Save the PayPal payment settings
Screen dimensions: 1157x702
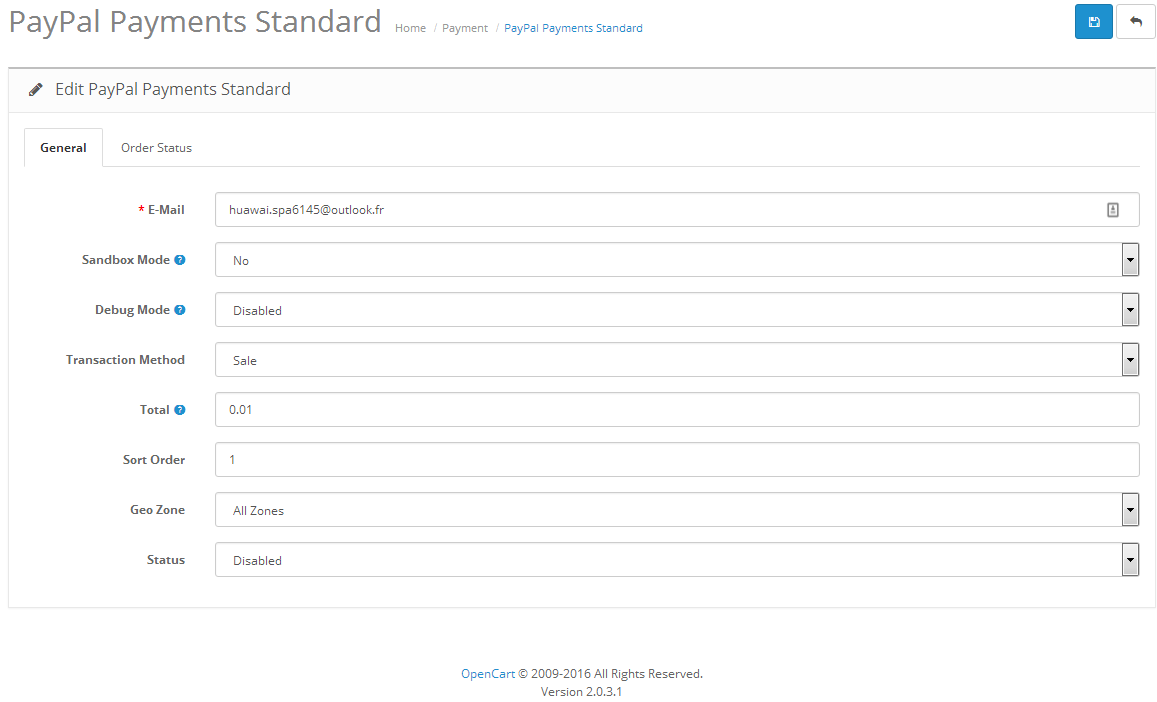[1094, 21]
